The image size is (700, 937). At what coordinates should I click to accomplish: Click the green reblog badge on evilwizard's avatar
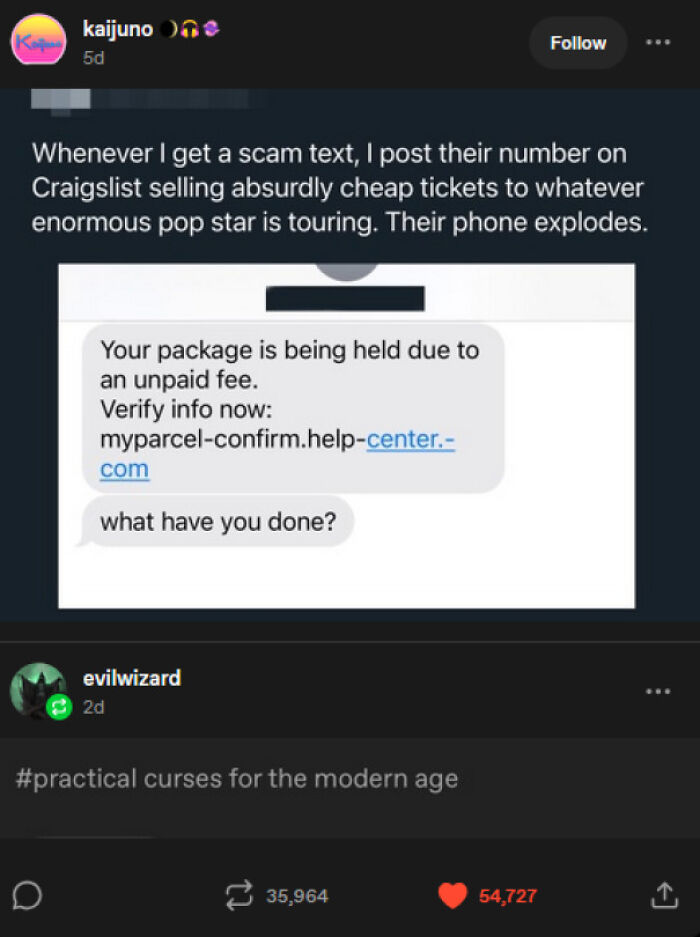(58, 705)
